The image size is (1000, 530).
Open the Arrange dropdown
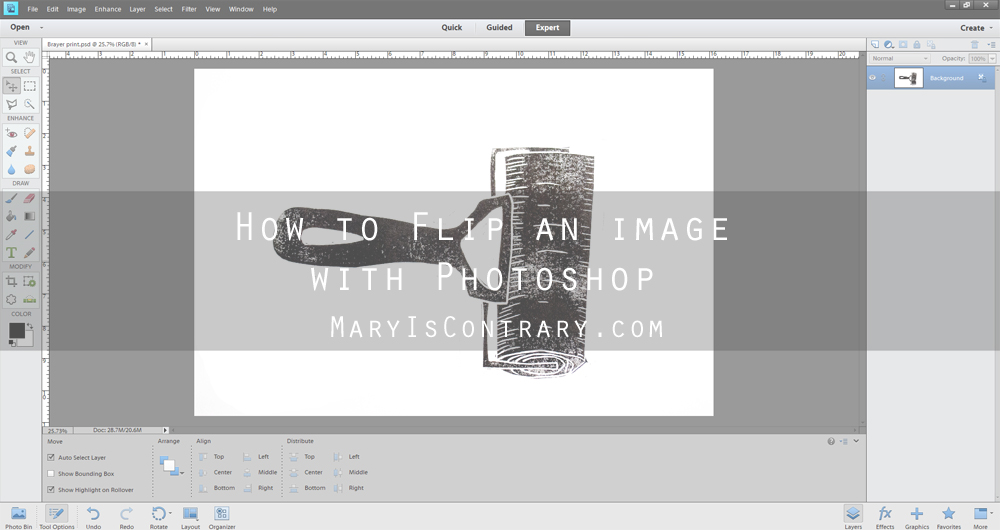coord(172,466)
